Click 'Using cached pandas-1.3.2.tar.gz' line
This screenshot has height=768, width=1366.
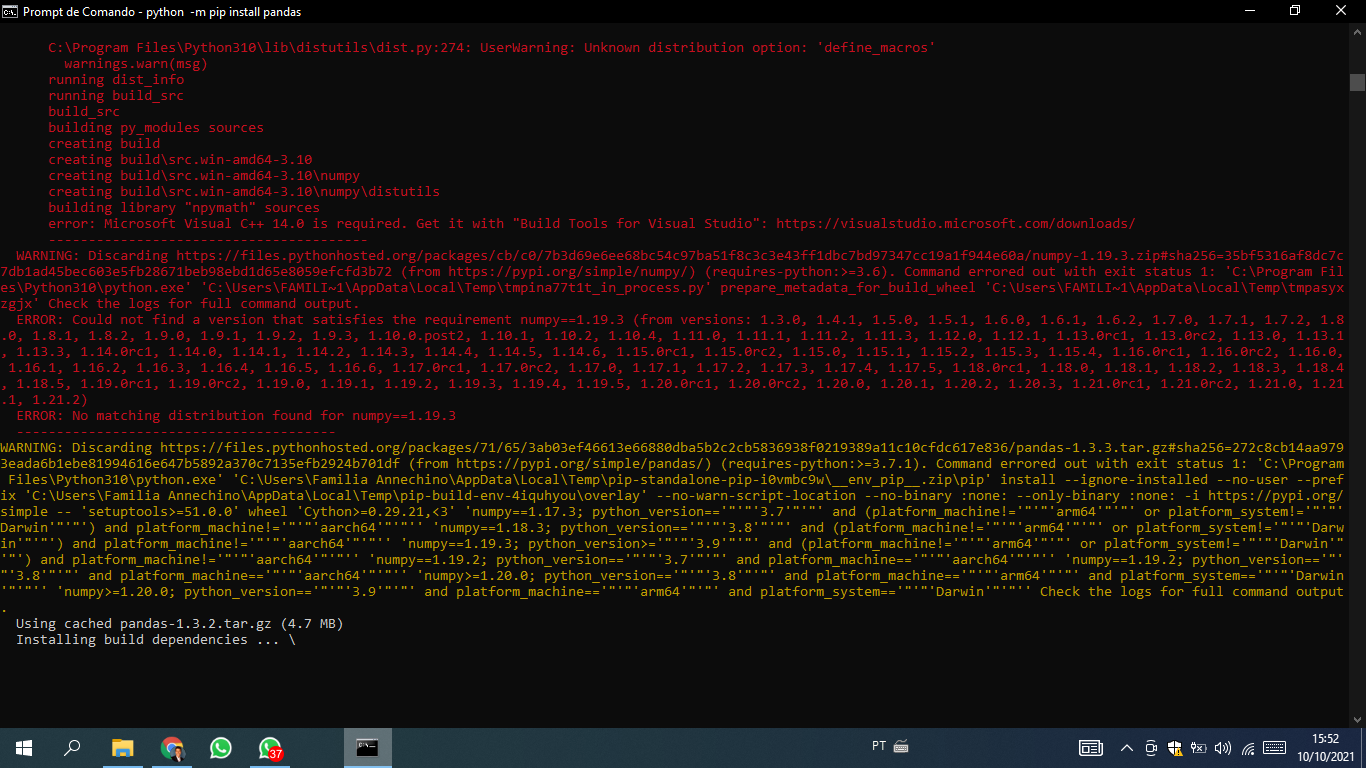180,623
